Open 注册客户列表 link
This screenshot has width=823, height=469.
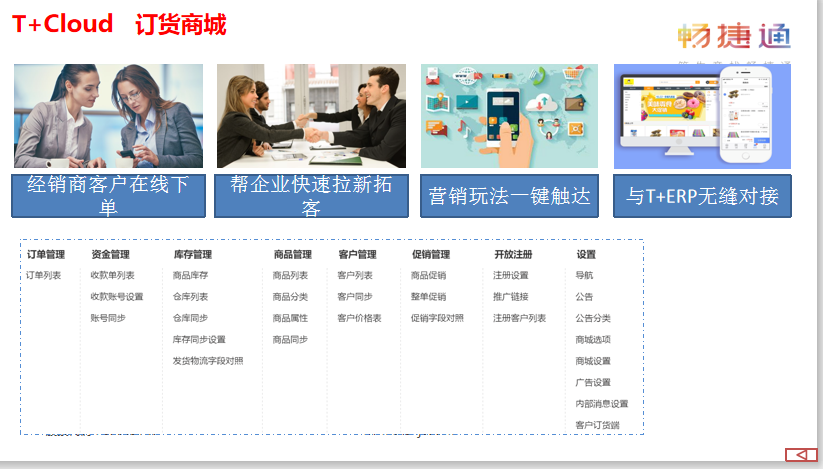[520, 318]
